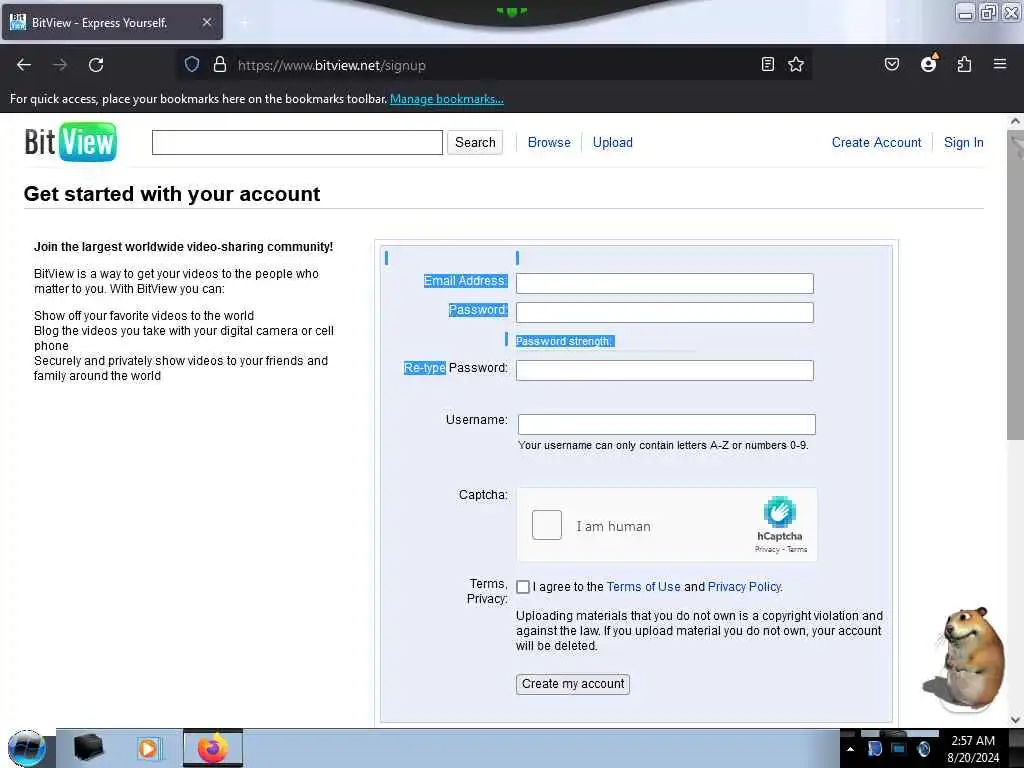Select the BitView - Express Yourself tab
Viewport: 1024px width, 768px height.
[x=112, y=22]
